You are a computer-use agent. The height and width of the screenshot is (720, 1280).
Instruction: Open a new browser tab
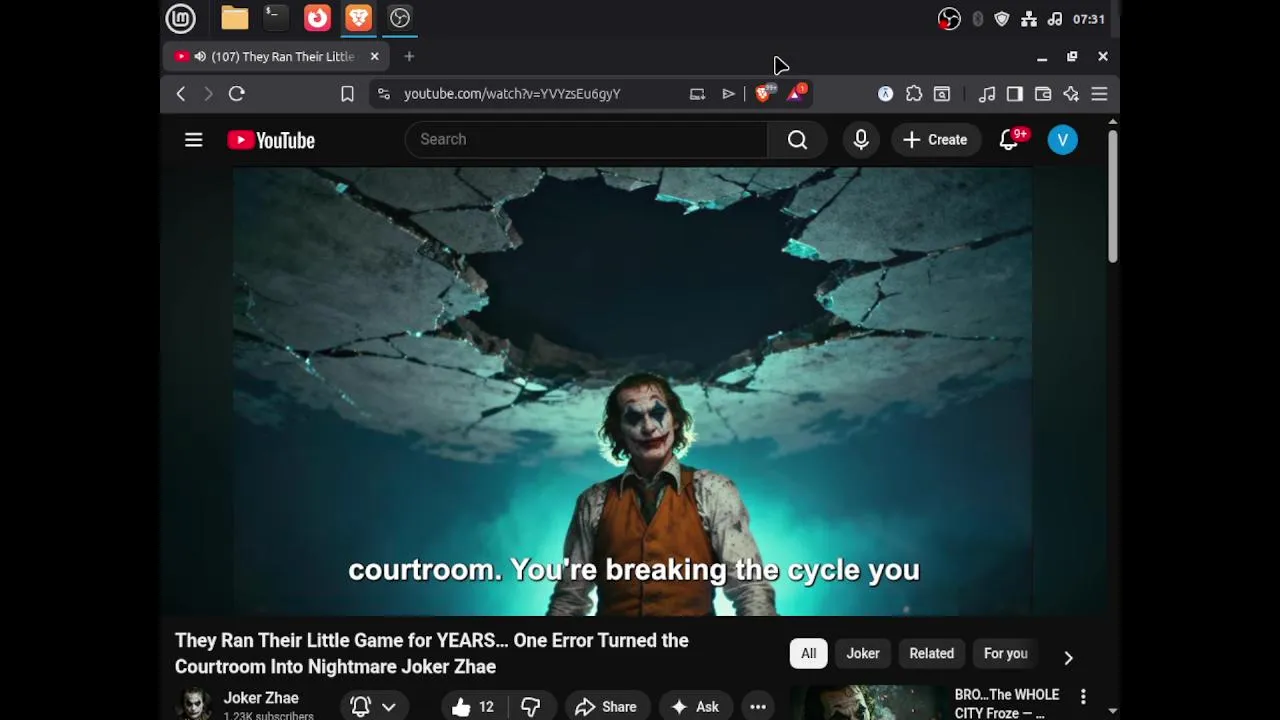pyautogui.click(x=409, y=57)
